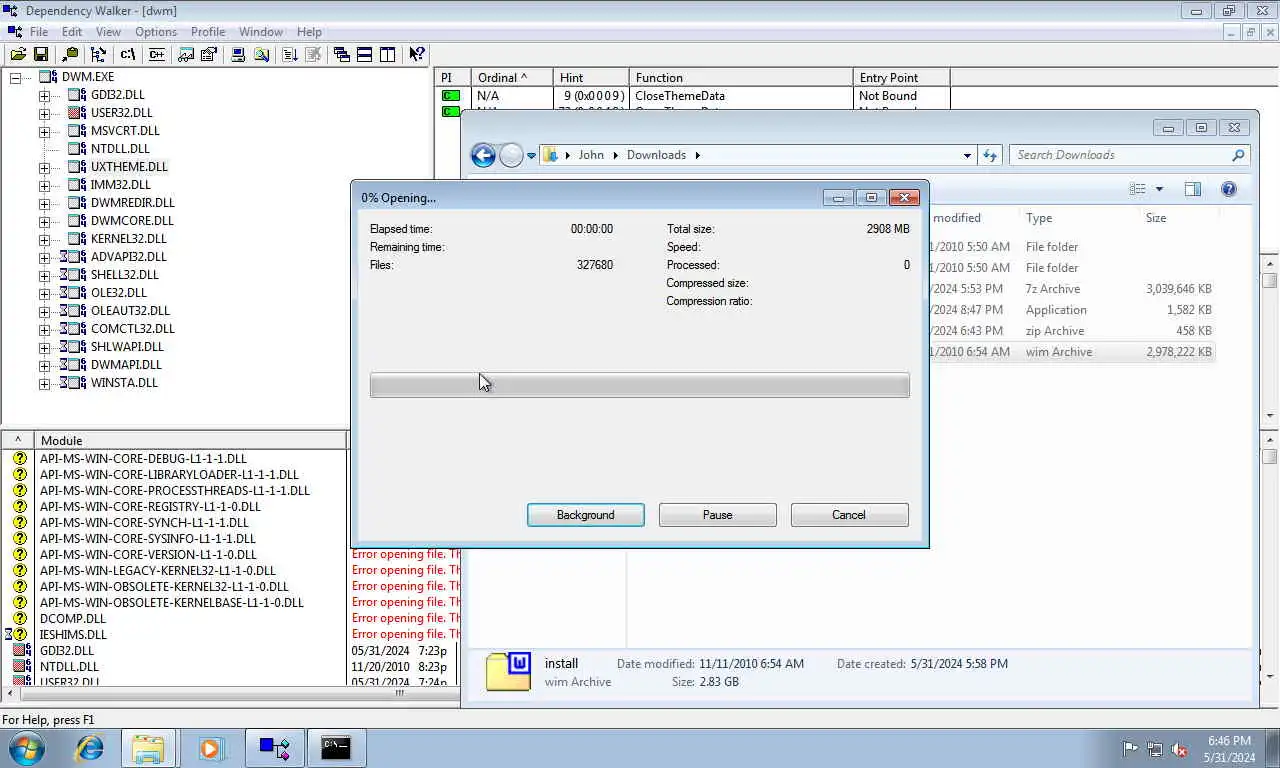Expand the WINSTA.DLL tree node
Image resolution: width=1280 pixels, height=768 pixels.
point(44,383)
